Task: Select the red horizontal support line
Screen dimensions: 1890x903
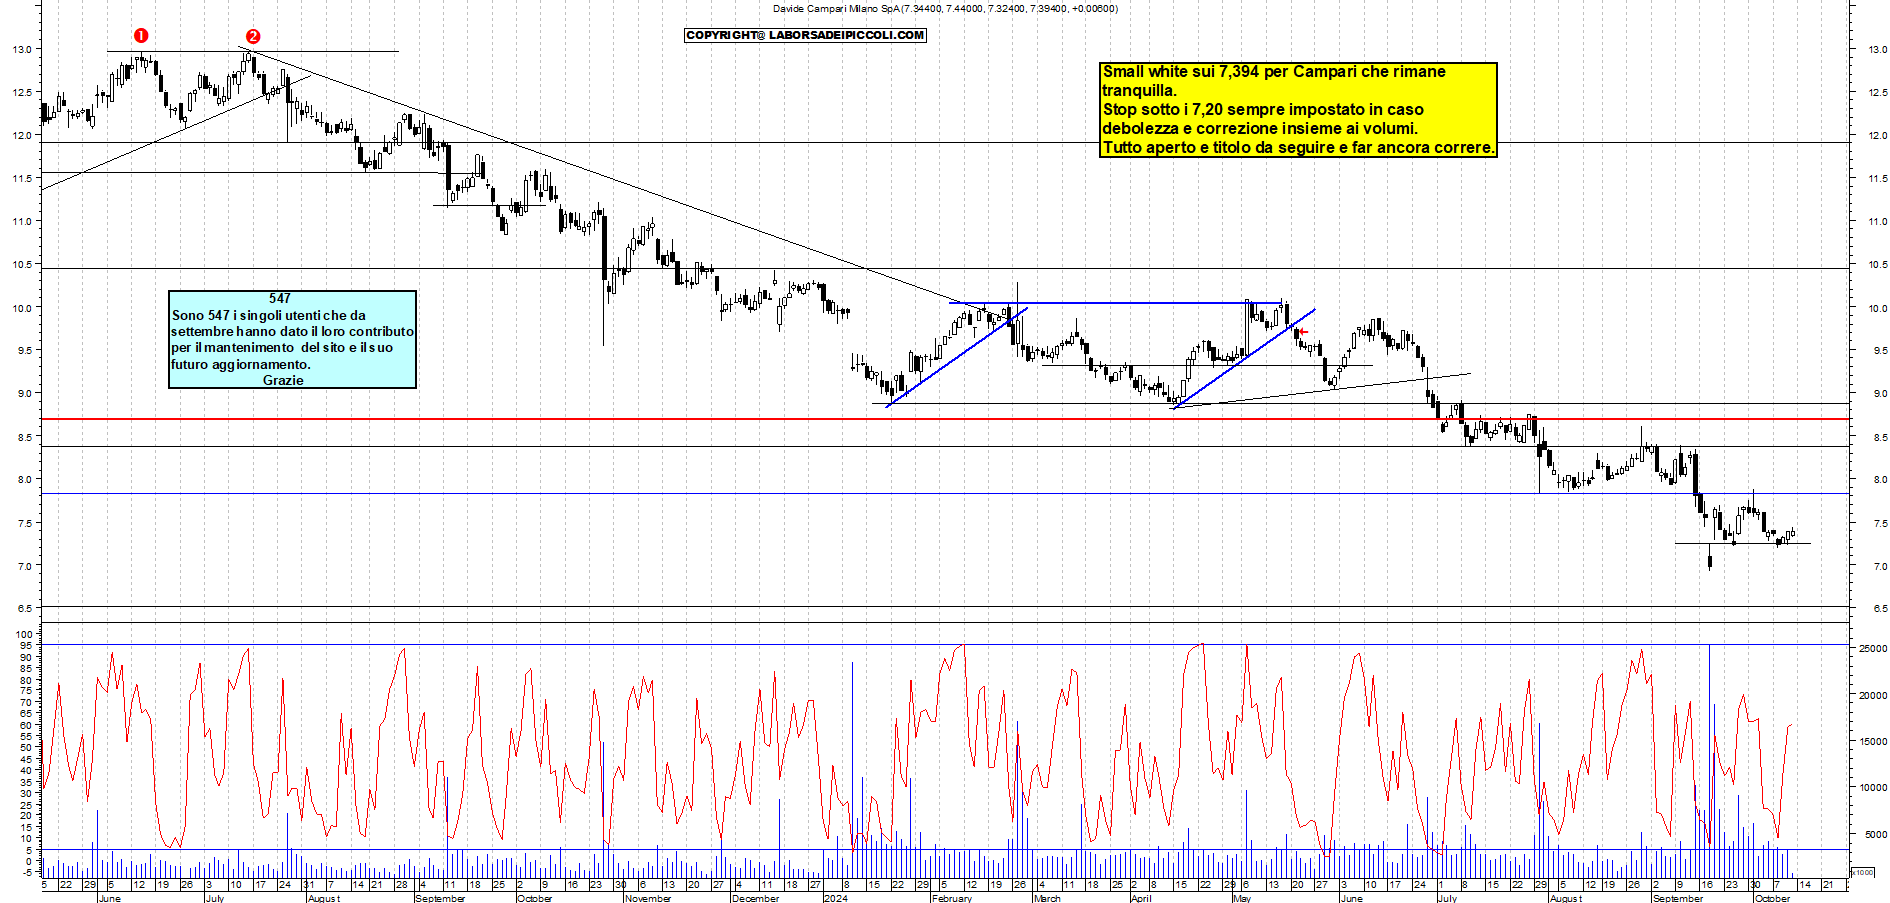Action: click(x=945, y=419)
